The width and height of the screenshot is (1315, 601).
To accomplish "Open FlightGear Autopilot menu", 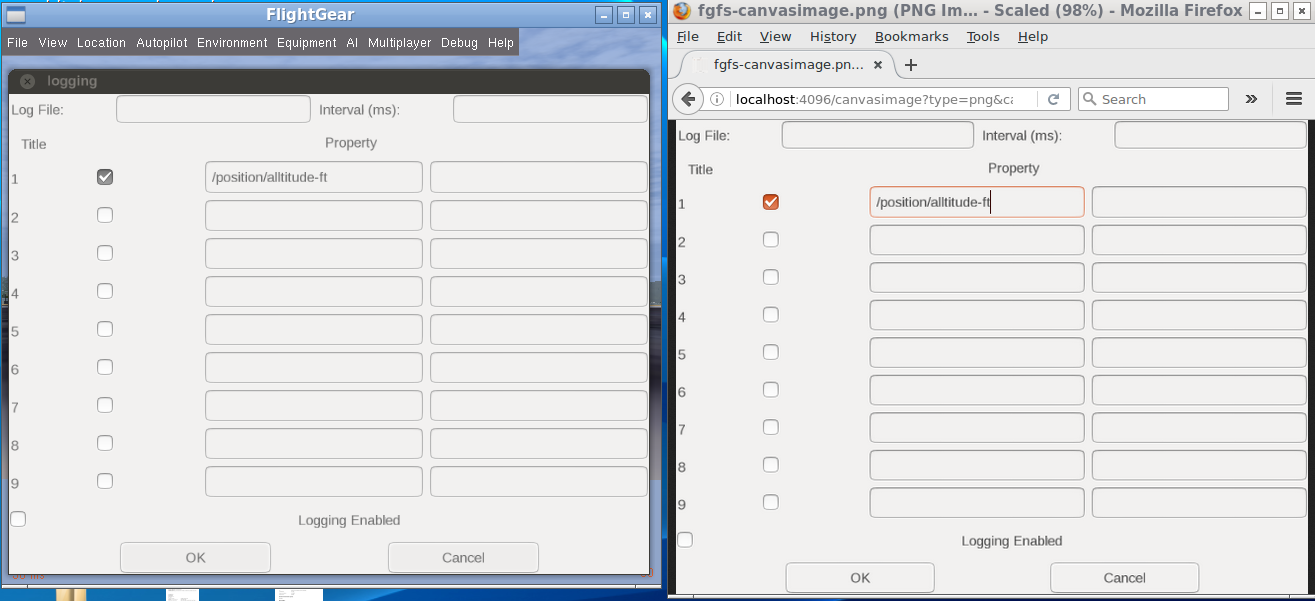I will click(160, 43).
